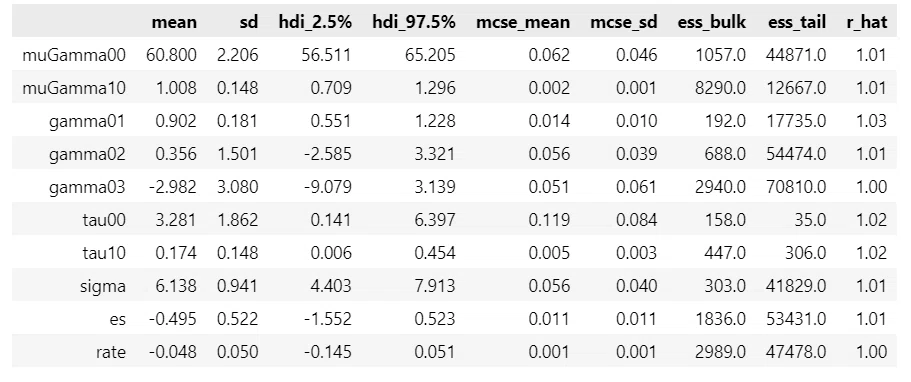This screenshot has width=911, height=382.
Task: Click the sd column header
Action: (248, 22)
